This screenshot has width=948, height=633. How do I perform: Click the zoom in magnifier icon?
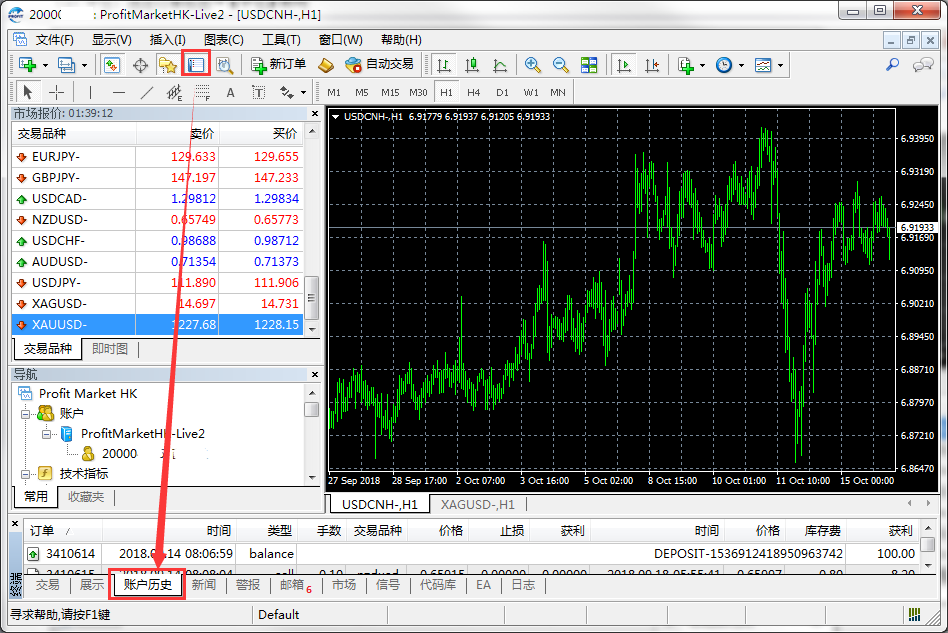533,65
